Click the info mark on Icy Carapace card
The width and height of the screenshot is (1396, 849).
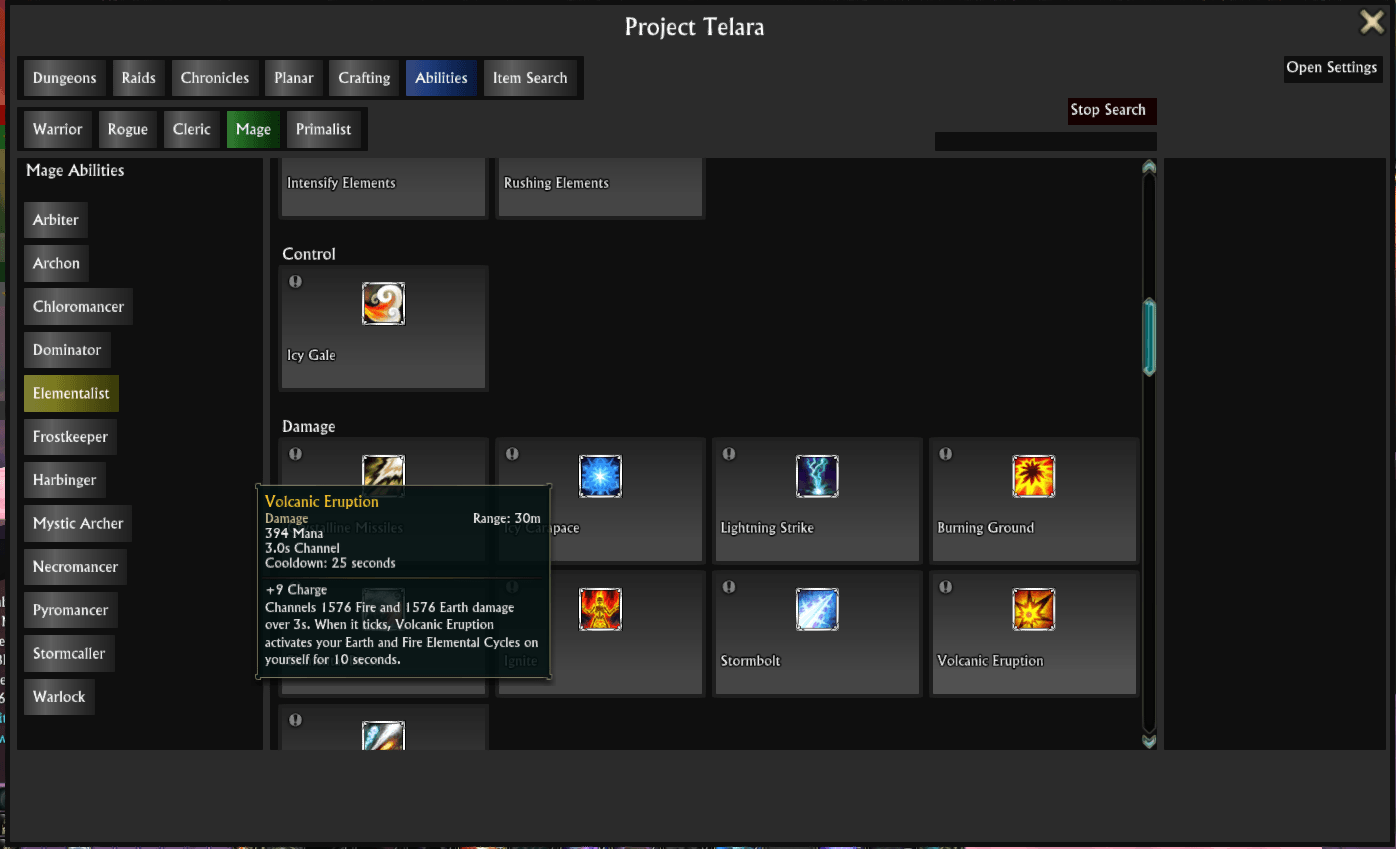[x=512, y=454]
